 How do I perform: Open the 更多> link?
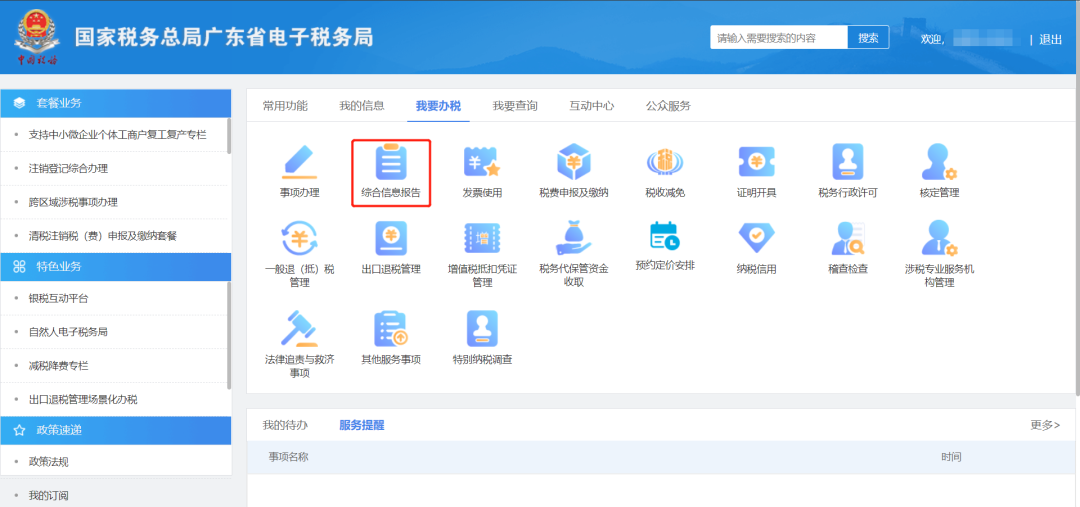click(1044, 425)
